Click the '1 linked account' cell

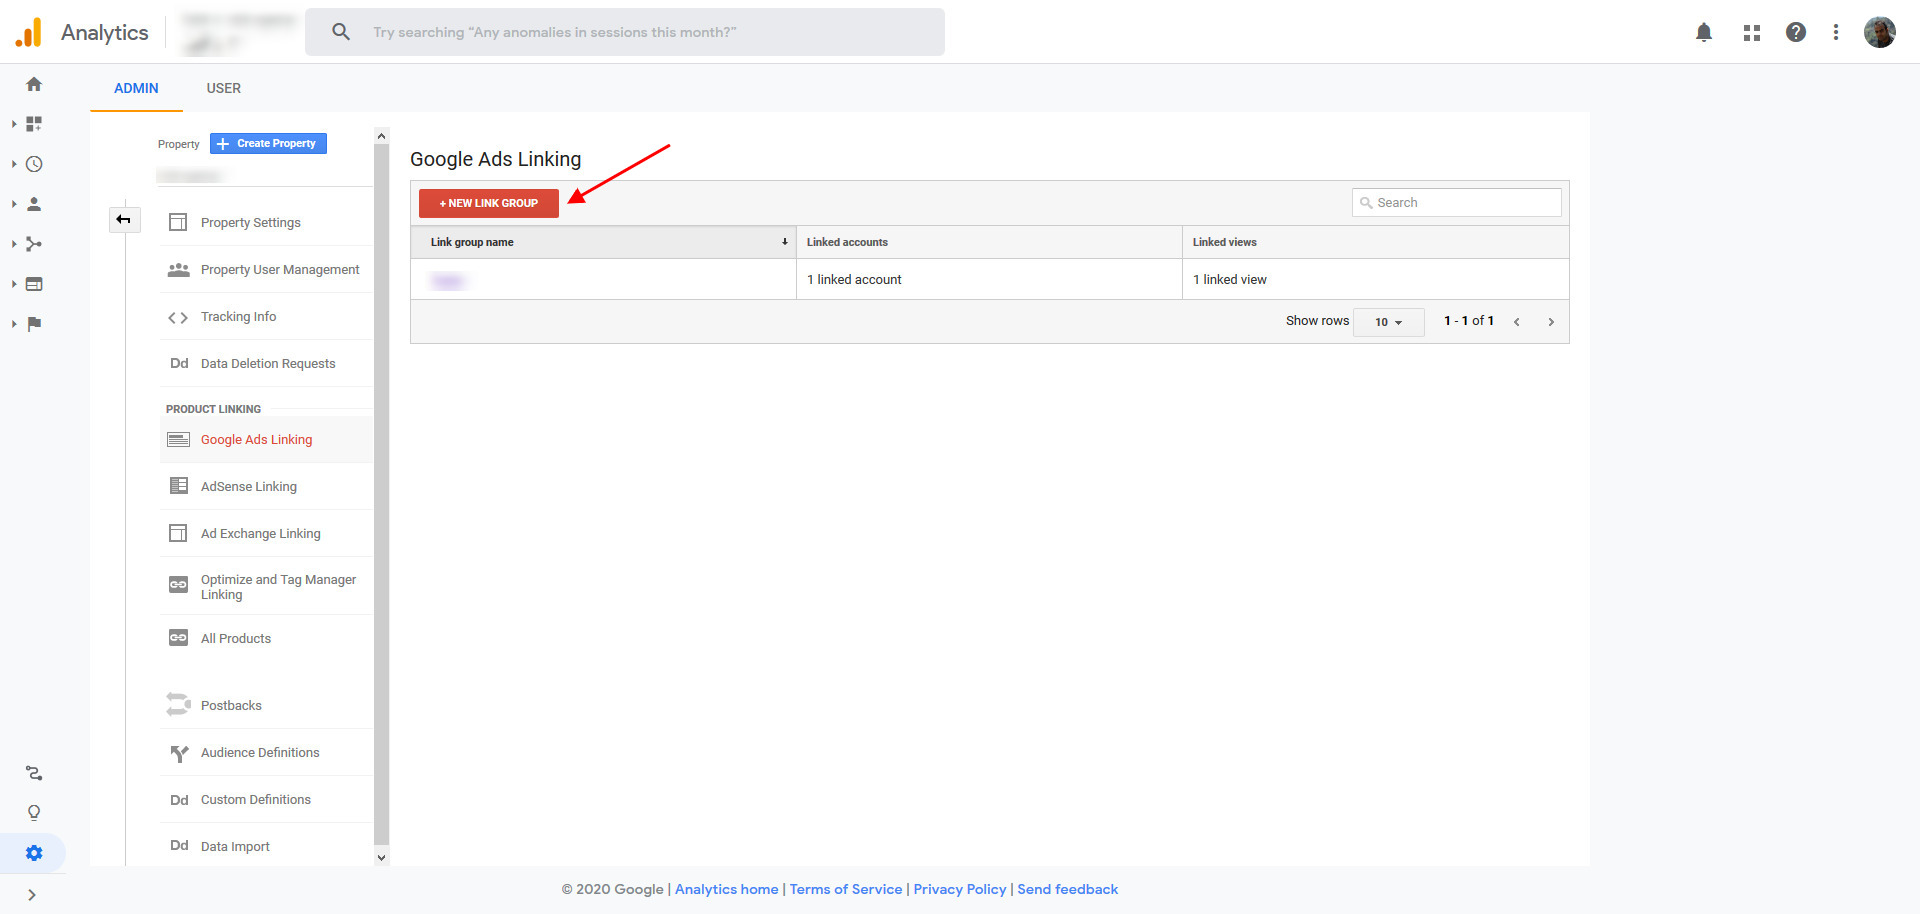point(989,279)
